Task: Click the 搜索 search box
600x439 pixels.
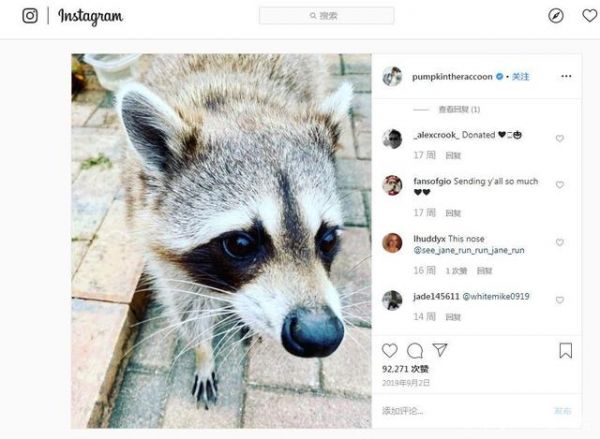Action: (x=326, y=16)
